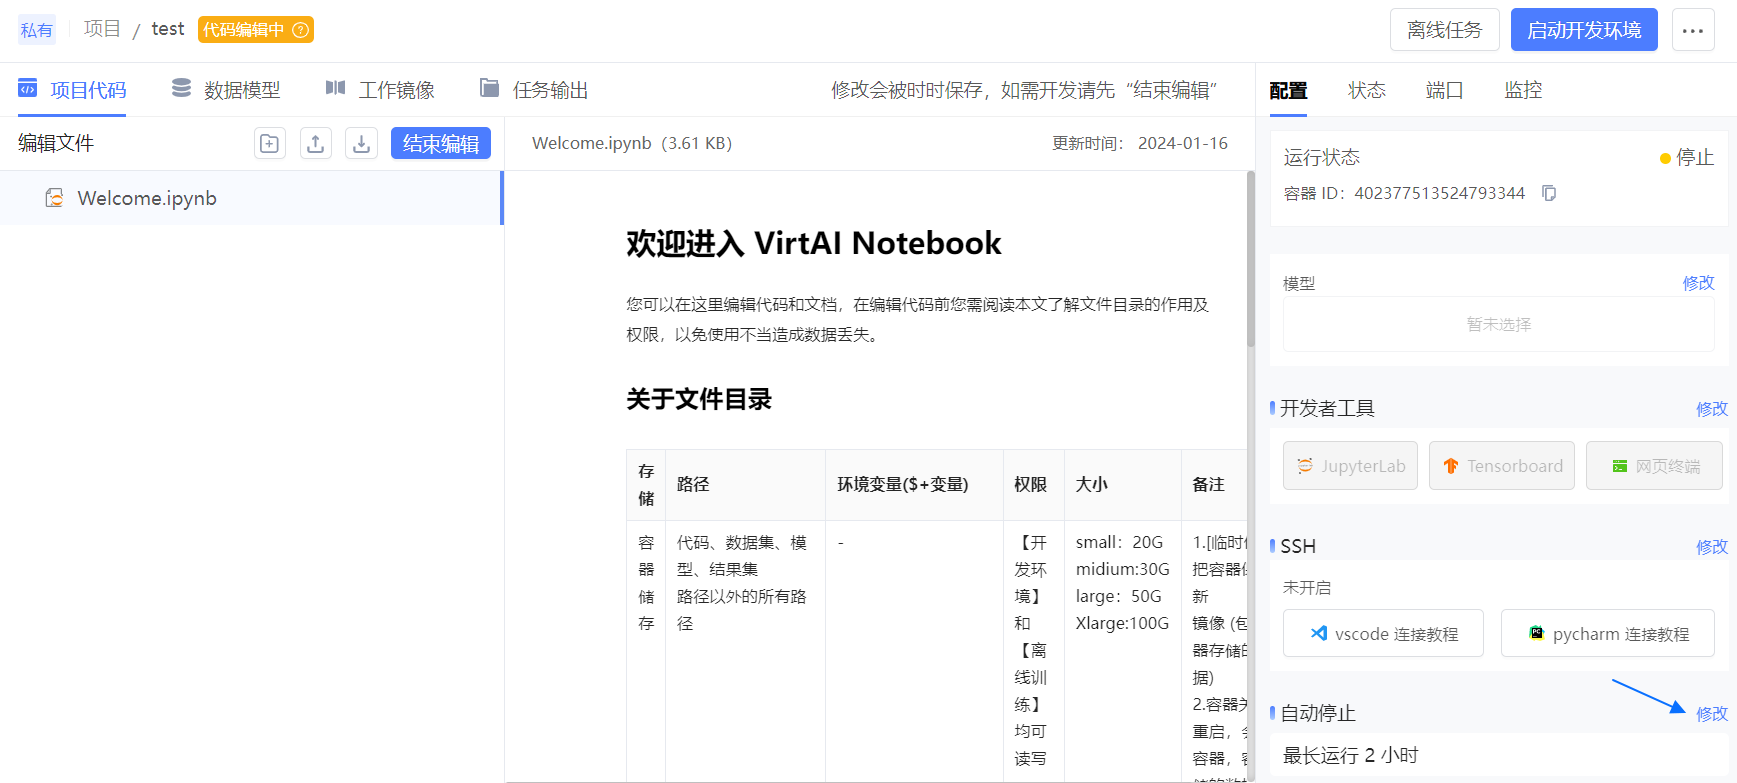Click 修改 link next to 自动停止
This screenshot has height=783, width=1737.
point(1711,714)
